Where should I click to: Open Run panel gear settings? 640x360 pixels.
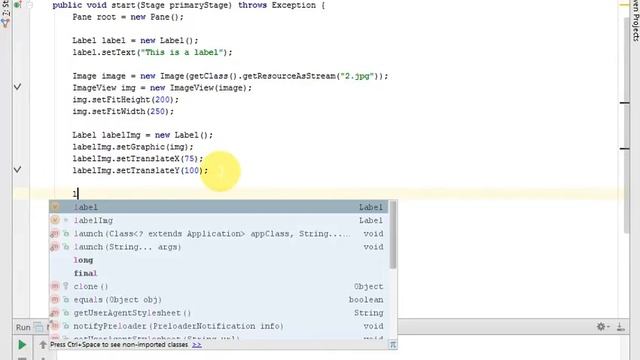click(x=602, y=327)
